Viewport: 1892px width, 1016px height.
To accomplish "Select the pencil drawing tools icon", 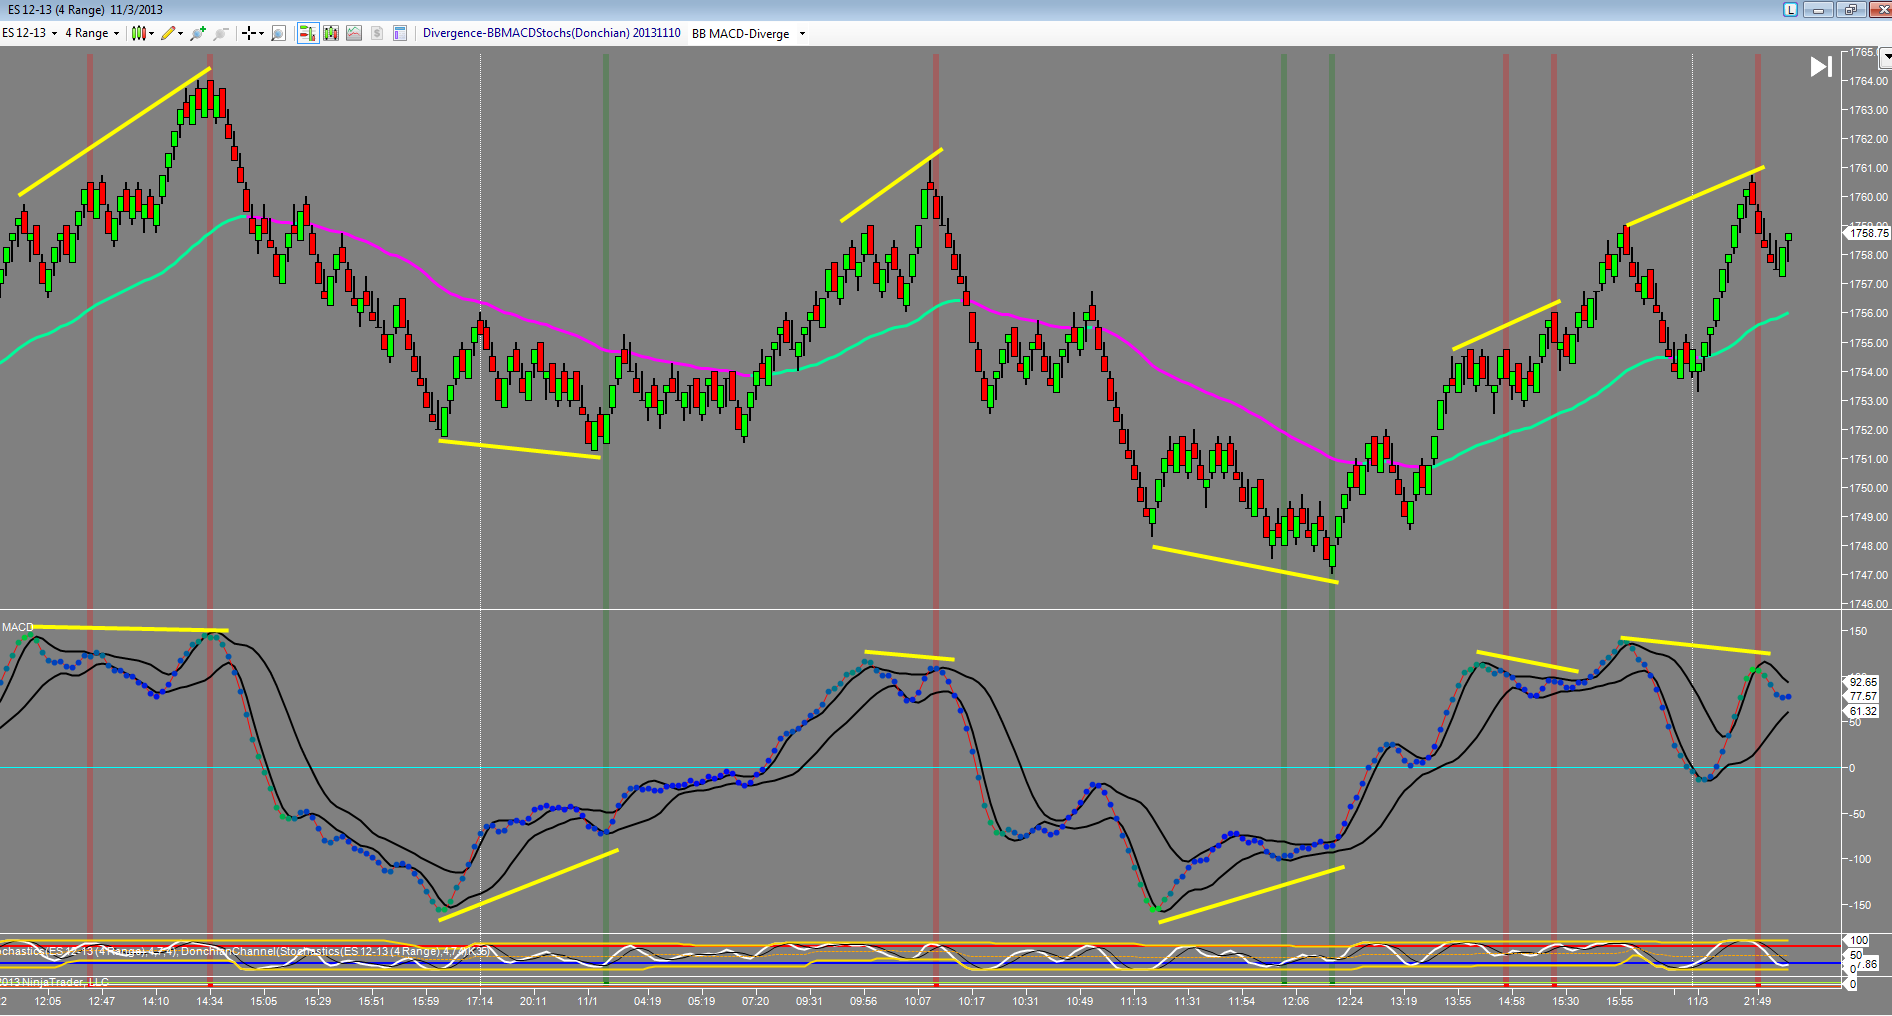I will (x=168, y=33).
